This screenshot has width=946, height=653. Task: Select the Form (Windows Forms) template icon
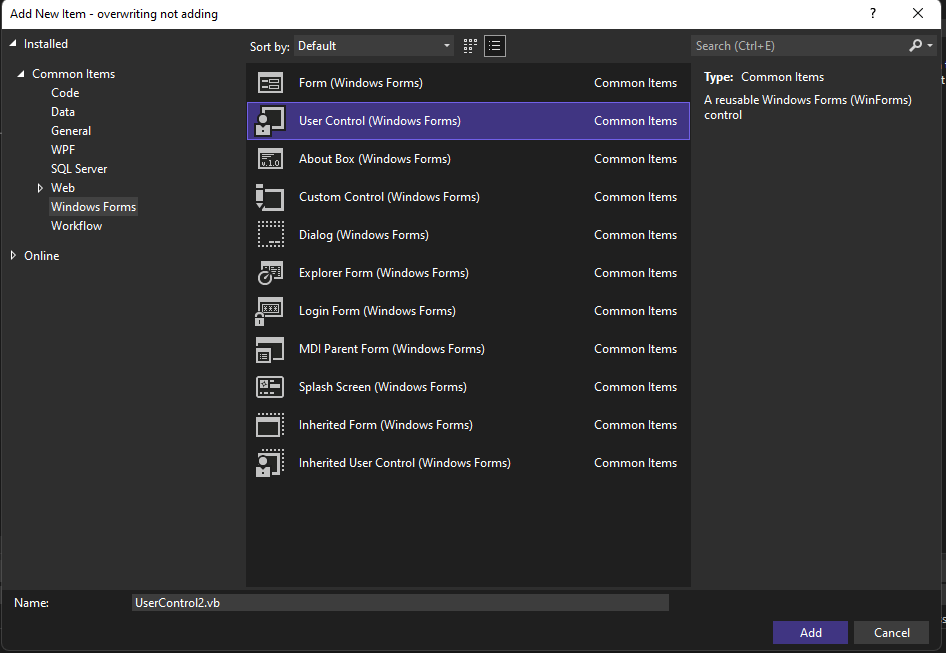pyautogui.click(x=270, y=82)
